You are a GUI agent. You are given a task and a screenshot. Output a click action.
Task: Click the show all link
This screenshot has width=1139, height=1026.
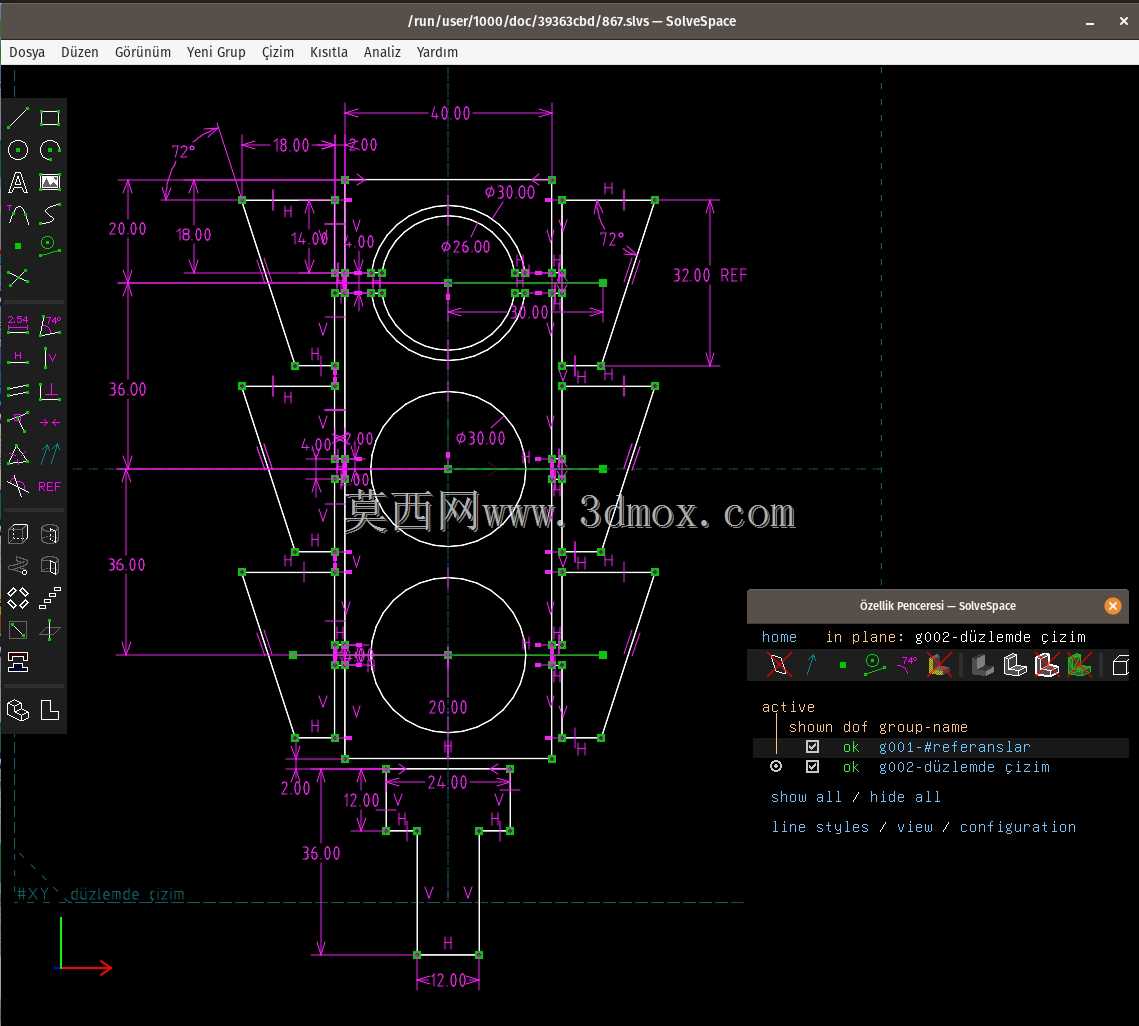806,797
